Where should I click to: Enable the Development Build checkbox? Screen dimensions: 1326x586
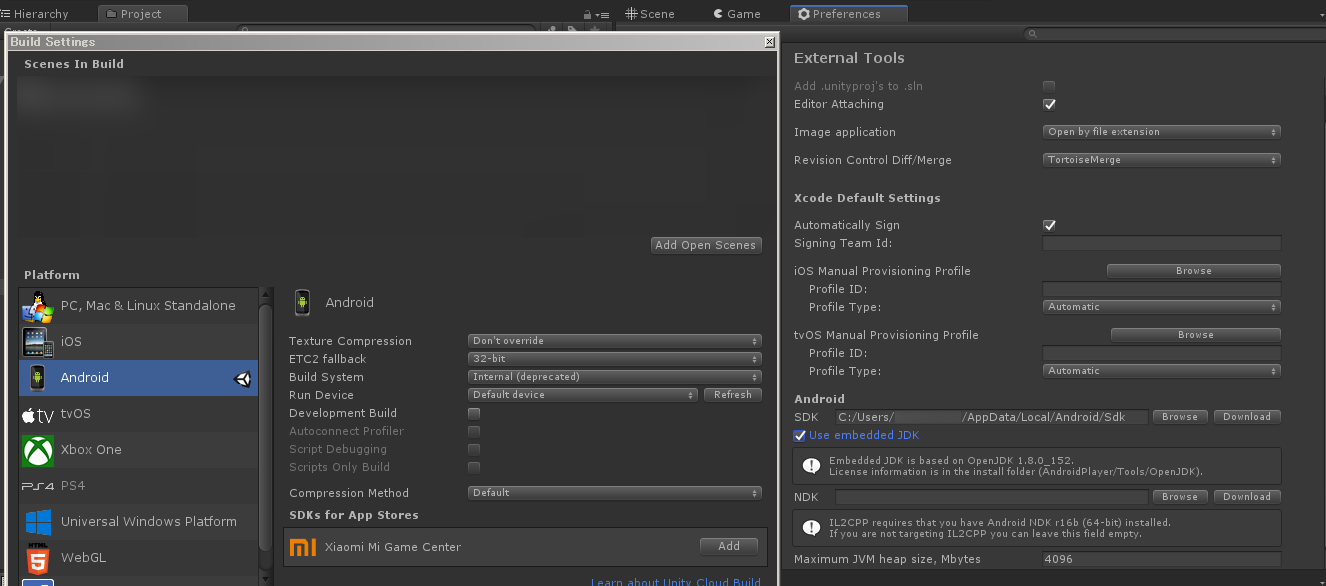coord(473,412)
